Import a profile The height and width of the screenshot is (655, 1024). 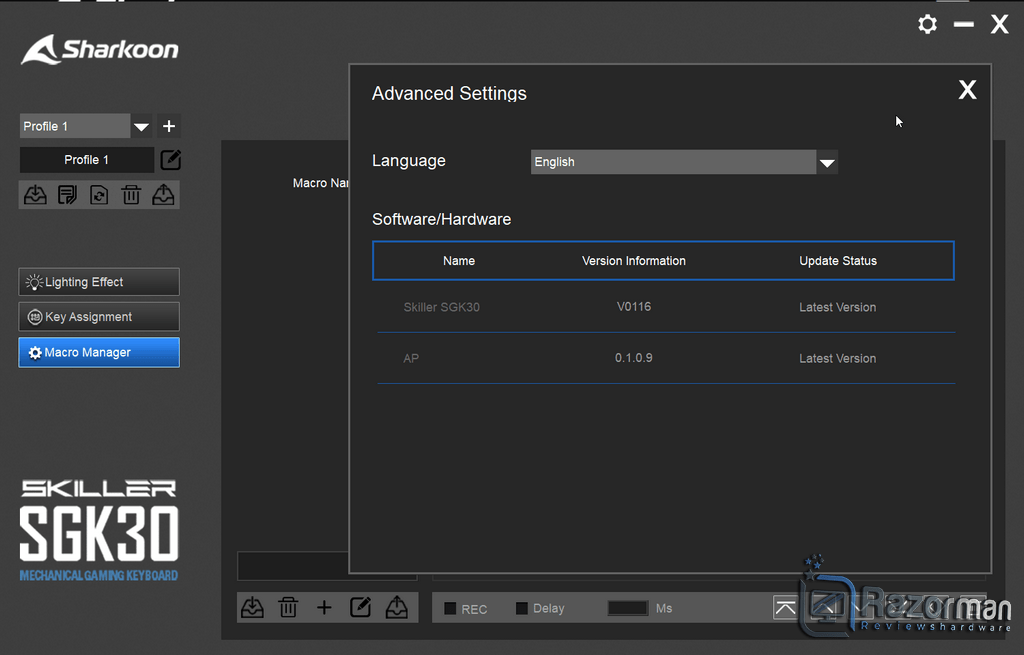35,195
